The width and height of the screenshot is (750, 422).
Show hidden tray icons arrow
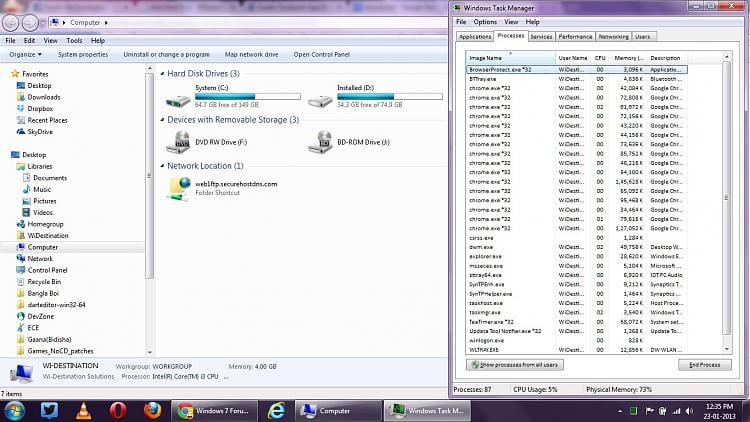click(x=620, y=411)
